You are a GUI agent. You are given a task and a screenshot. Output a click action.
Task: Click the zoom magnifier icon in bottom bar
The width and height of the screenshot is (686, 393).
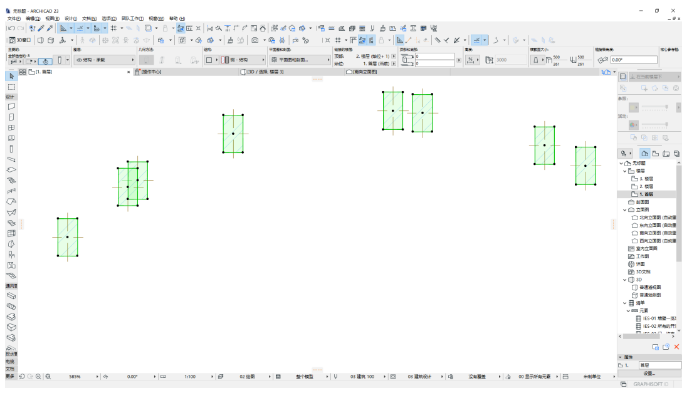48,376
